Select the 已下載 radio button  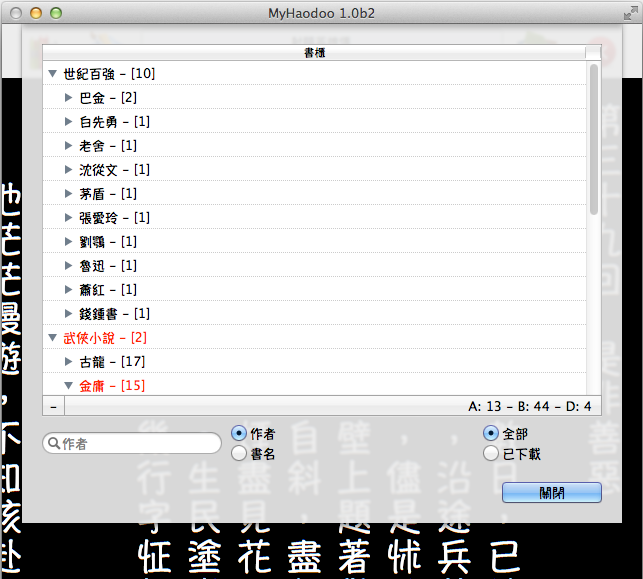coord(491,454)
